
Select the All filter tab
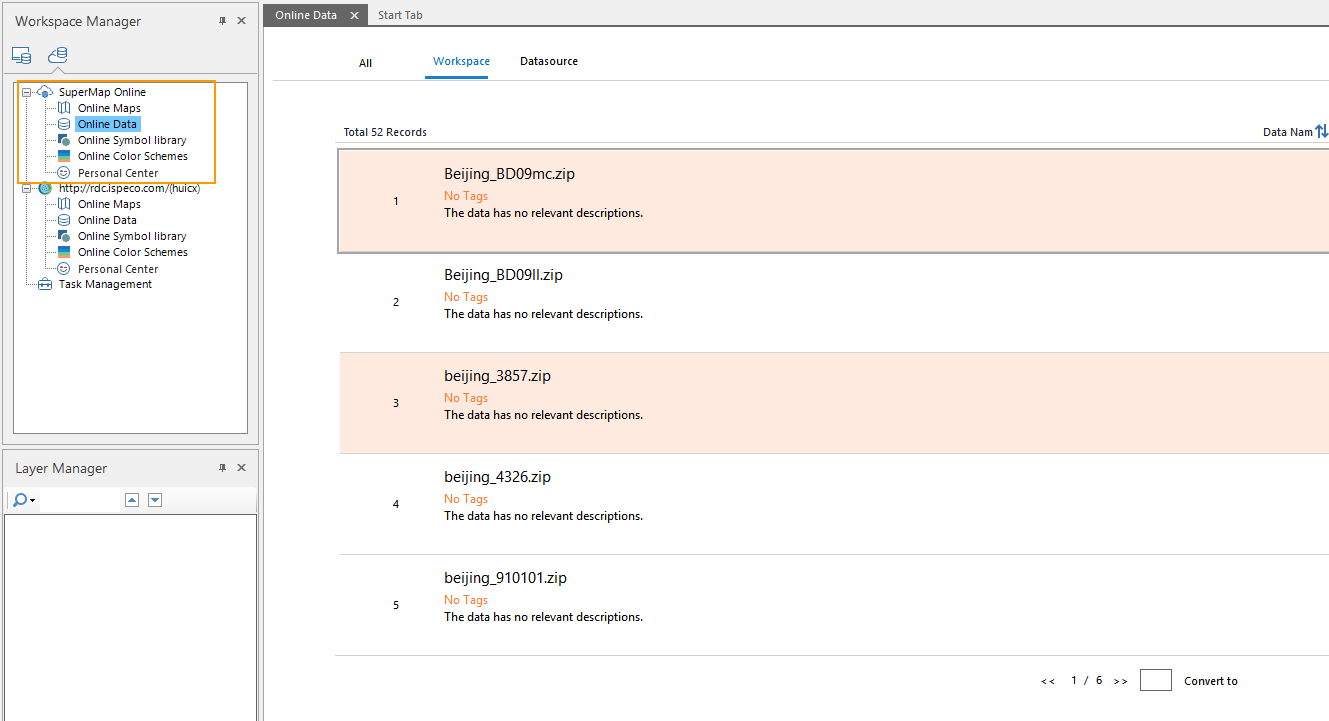(x=365, y=63)
